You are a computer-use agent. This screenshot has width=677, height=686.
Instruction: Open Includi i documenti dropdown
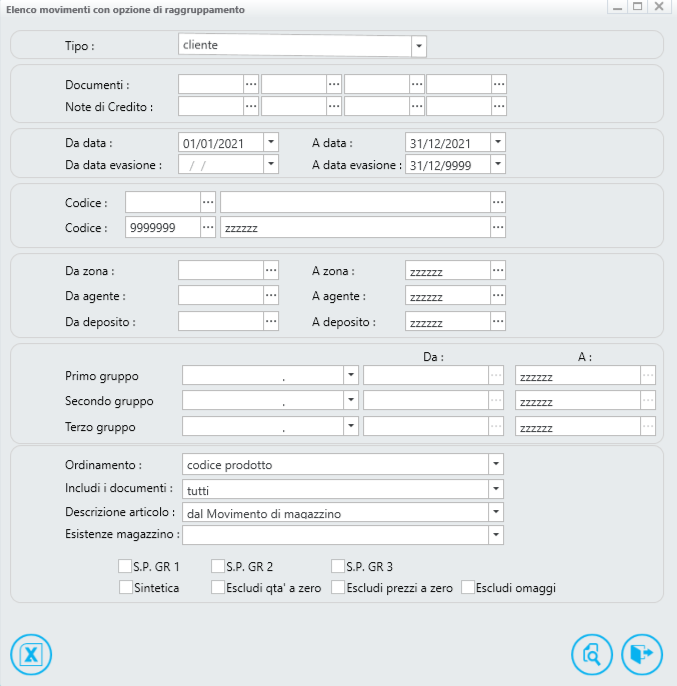click(x=496, y=489)
